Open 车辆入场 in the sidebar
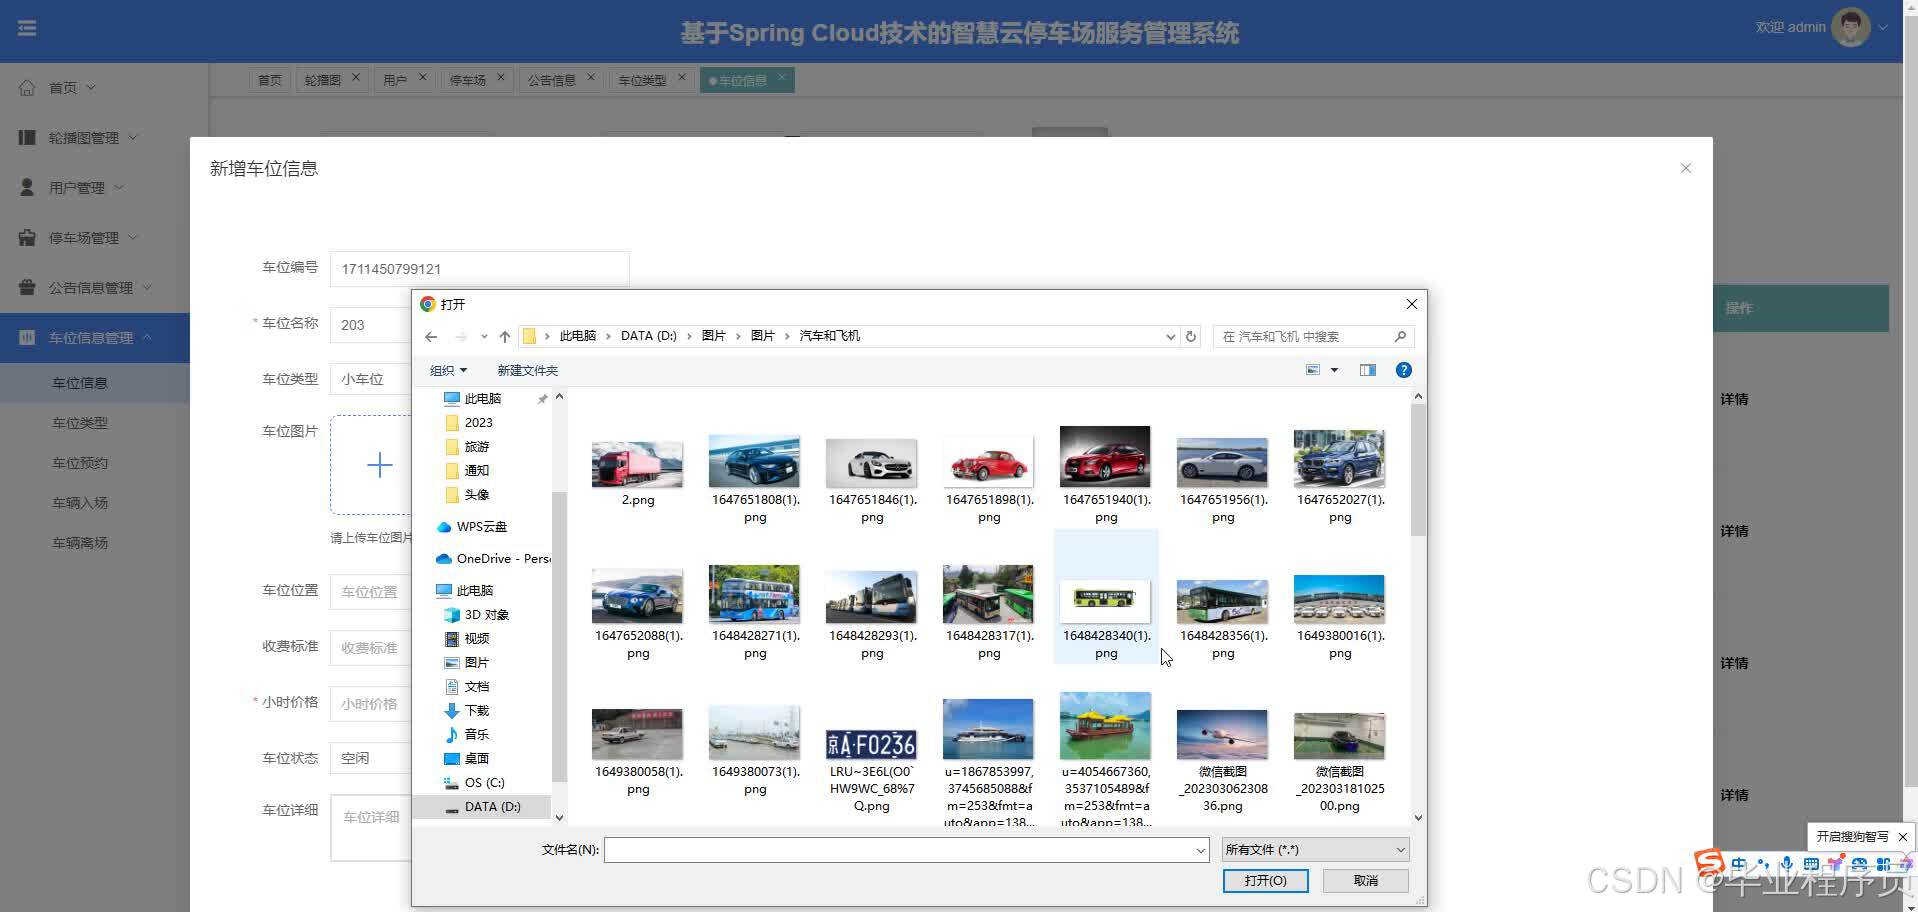 [x=80, y=503]
